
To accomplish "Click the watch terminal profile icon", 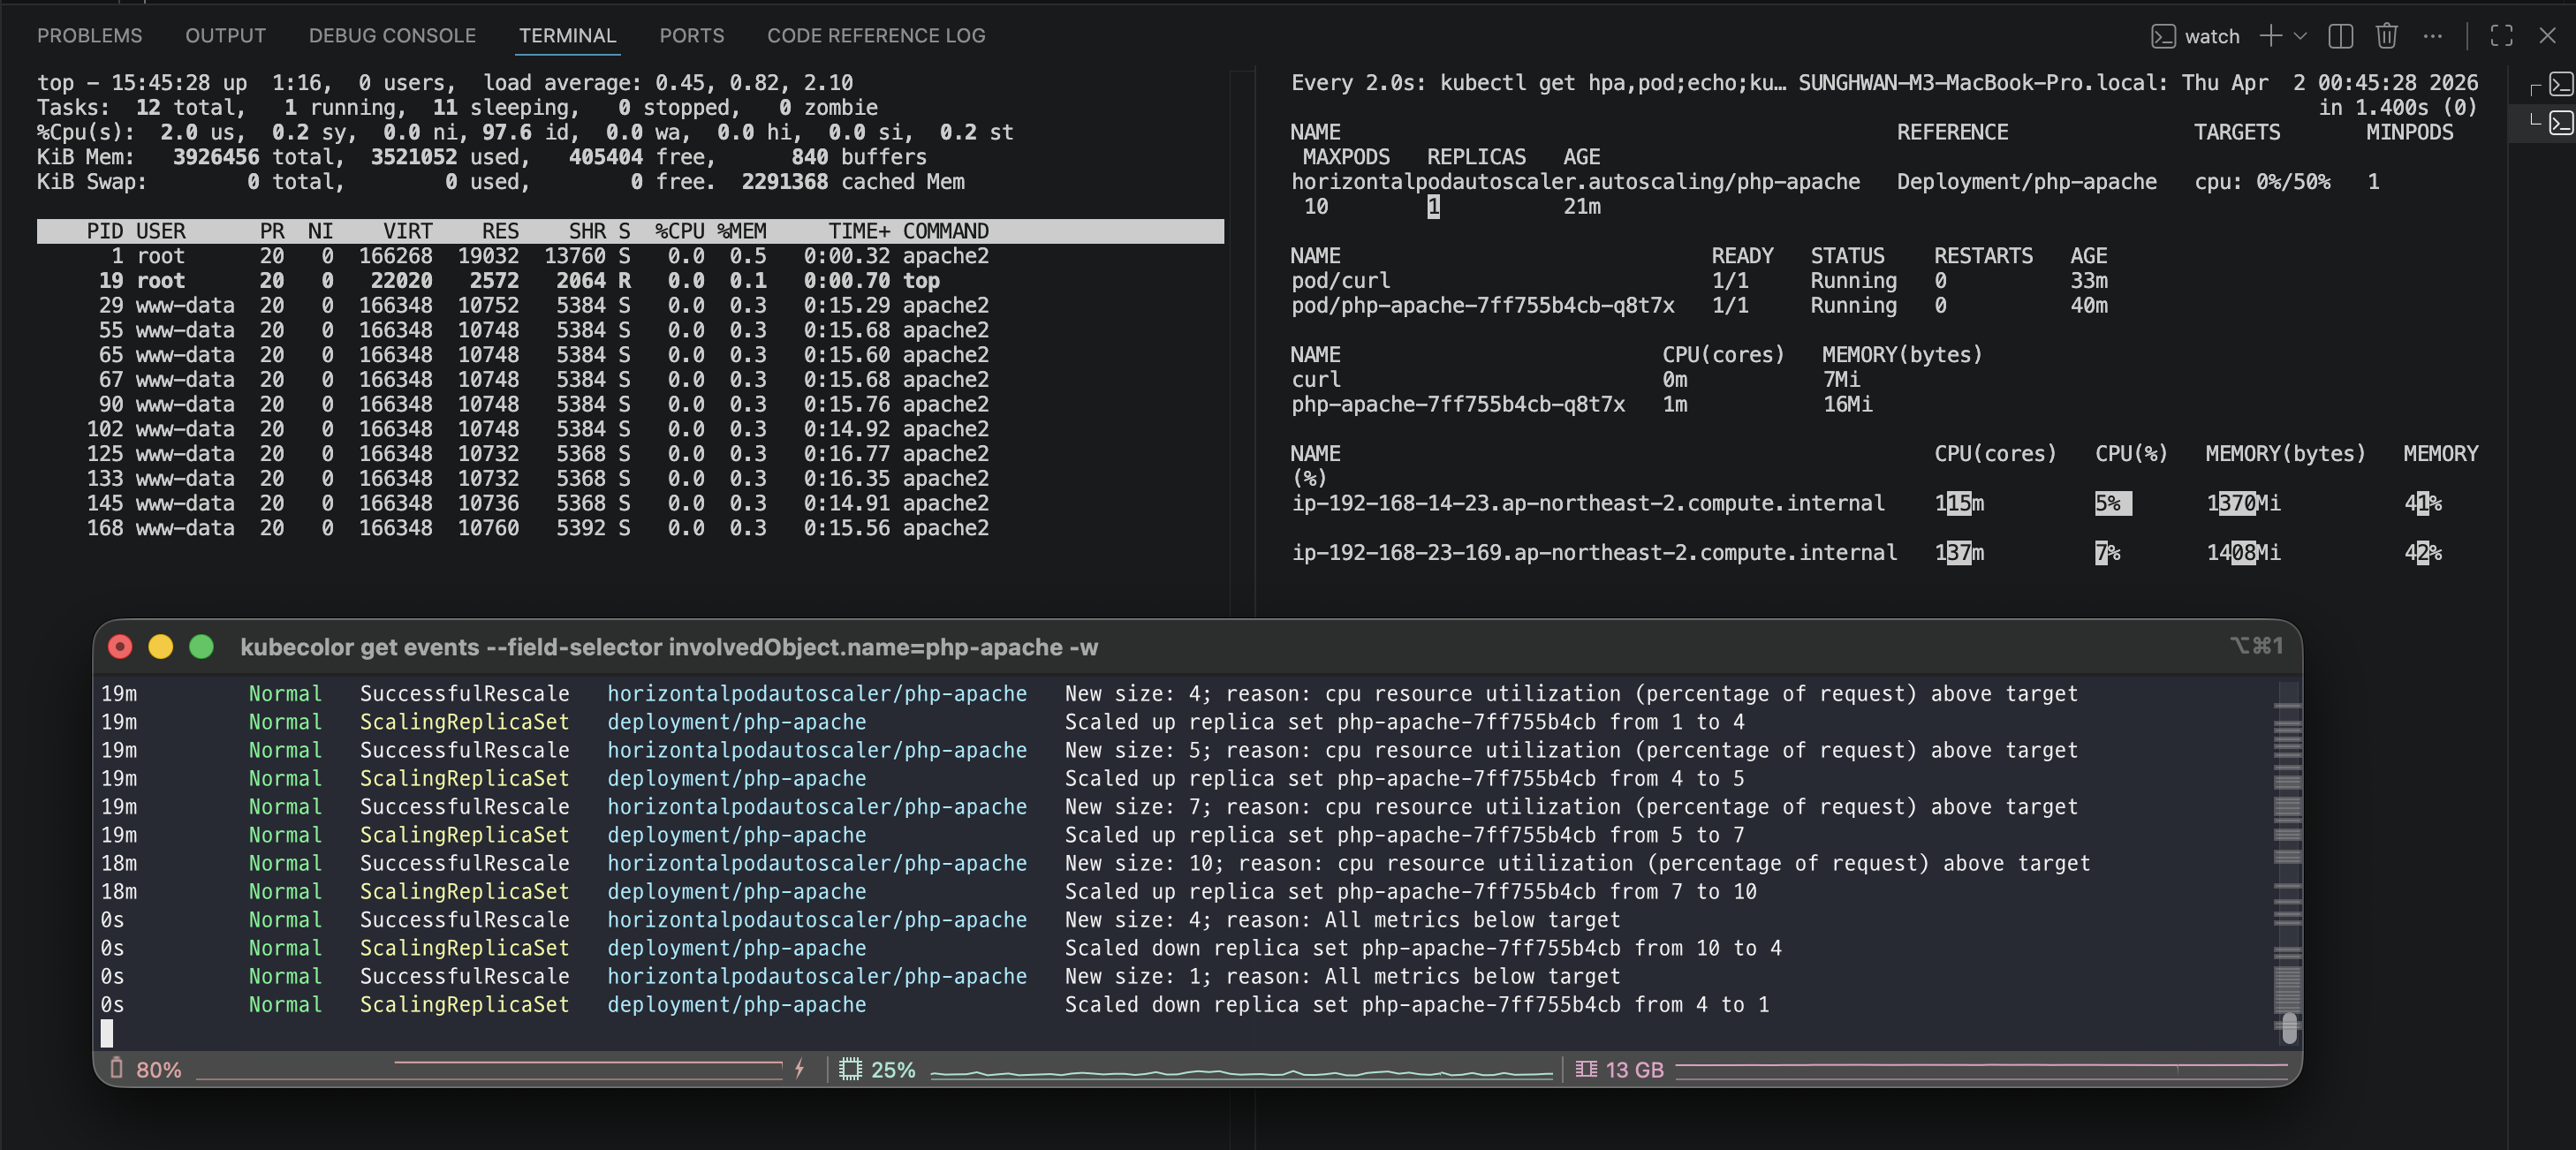I will 2163,36.
